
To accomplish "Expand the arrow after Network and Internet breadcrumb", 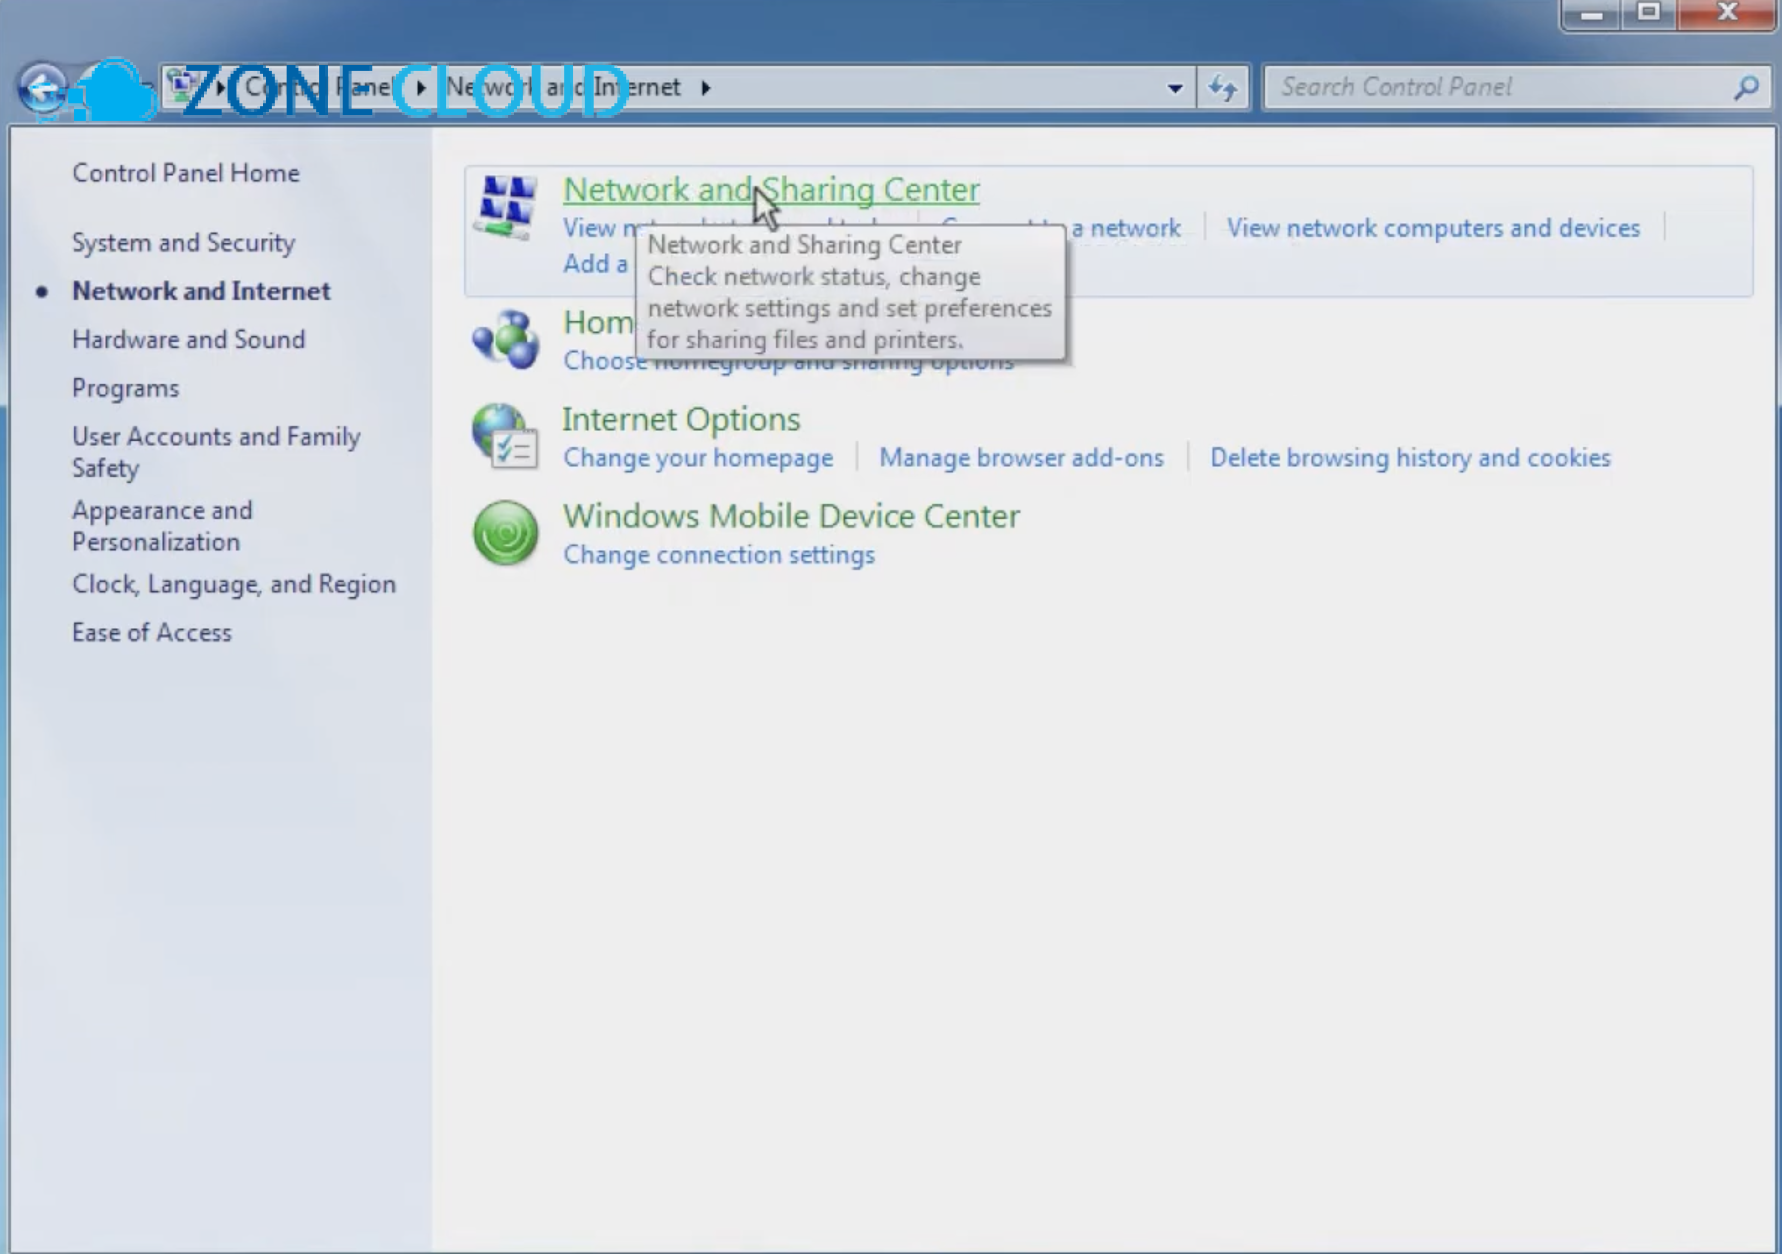I will [706, 88].
